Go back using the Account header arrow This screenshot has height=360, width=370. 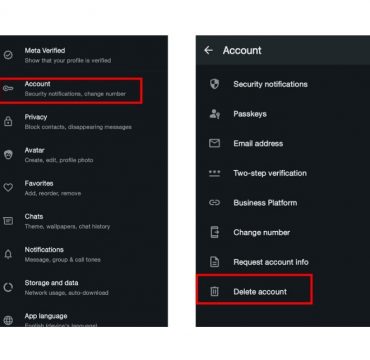(x=208, y=50)
